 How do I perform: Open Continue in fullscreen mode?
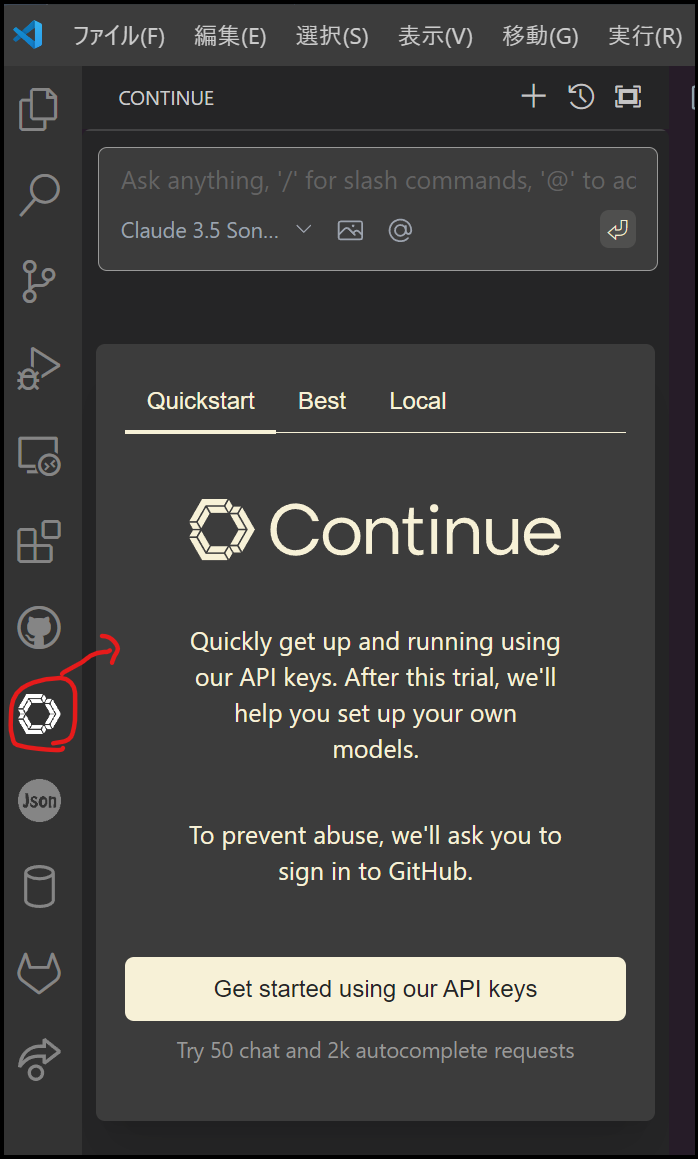click(628, 97)
